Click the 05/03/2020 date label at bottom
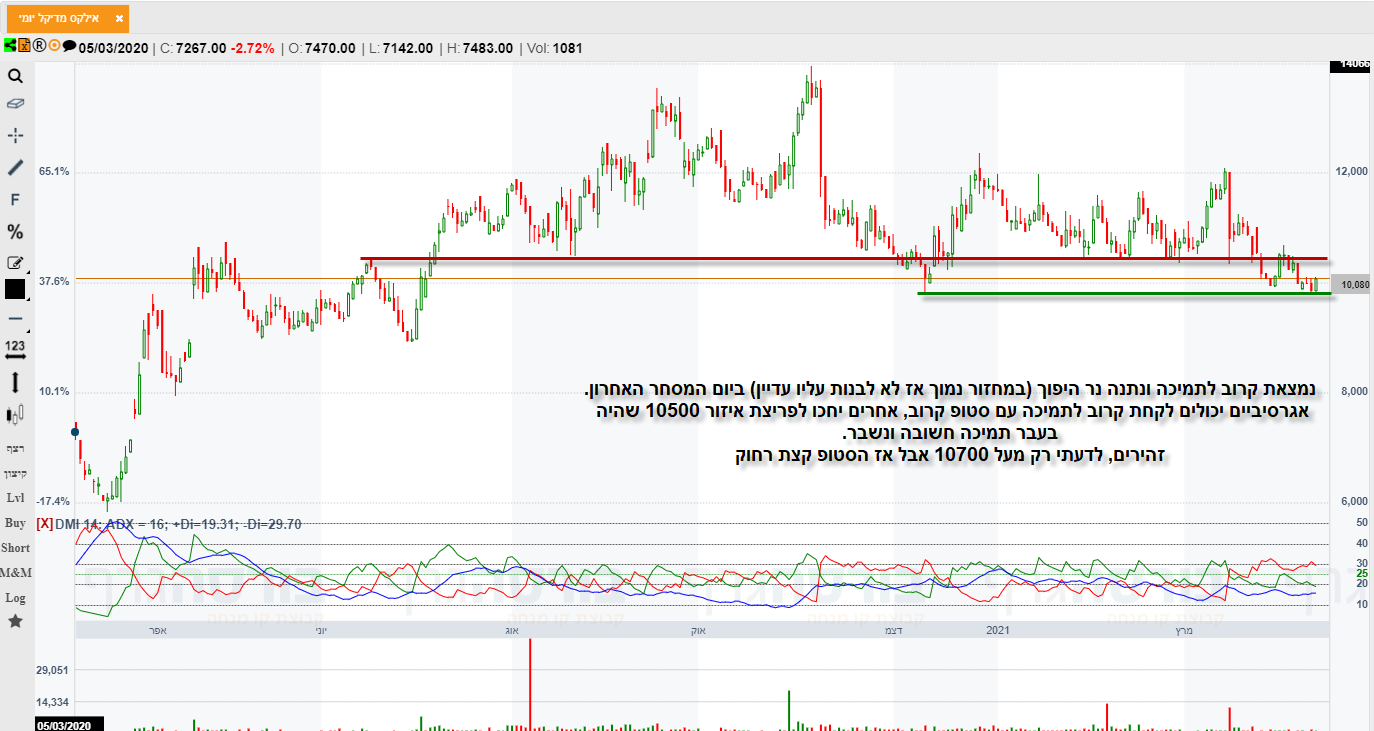The width and height of the screenshot is (1374, 731). (69, 724)
